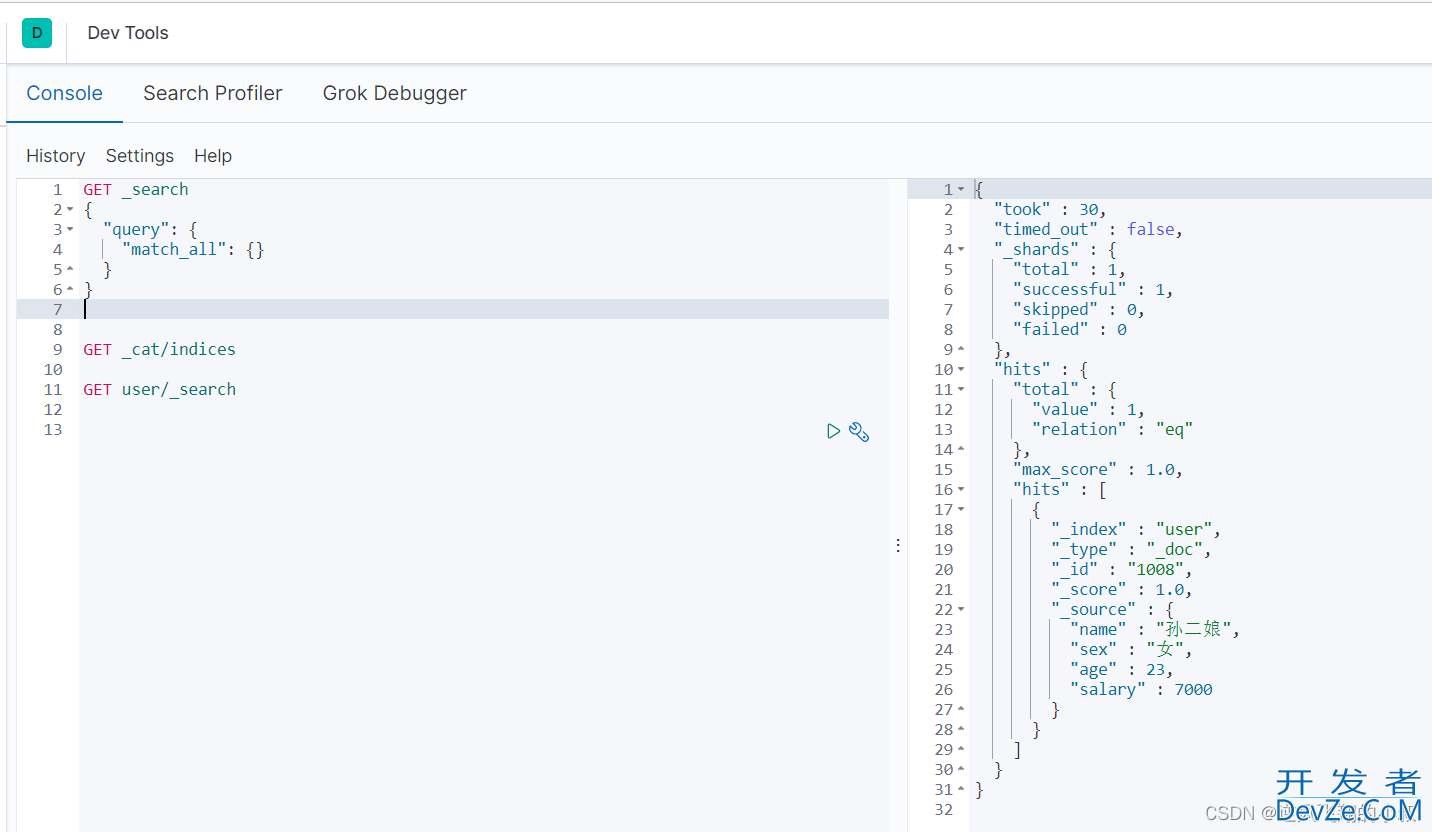
Task: Collapse the response root fold on line 1
Action: (x=961, y=190)
